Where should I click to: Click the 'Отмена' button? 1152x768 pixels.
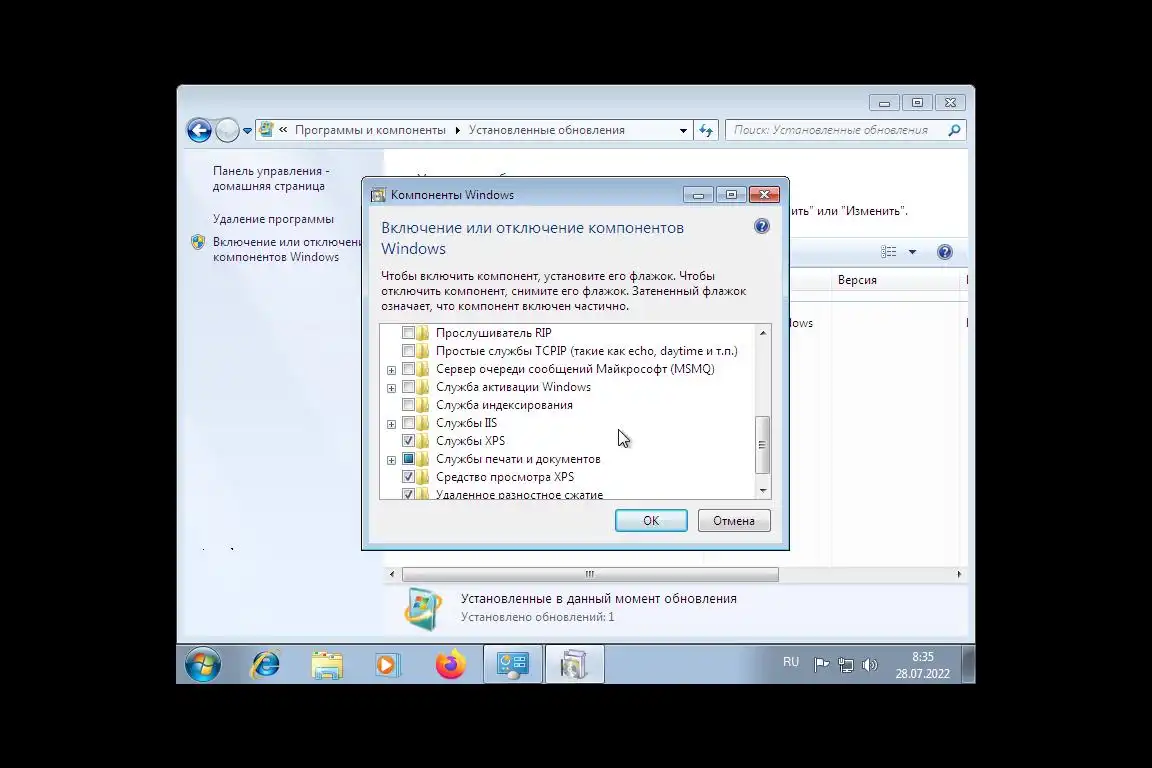[x=734, y=520]
